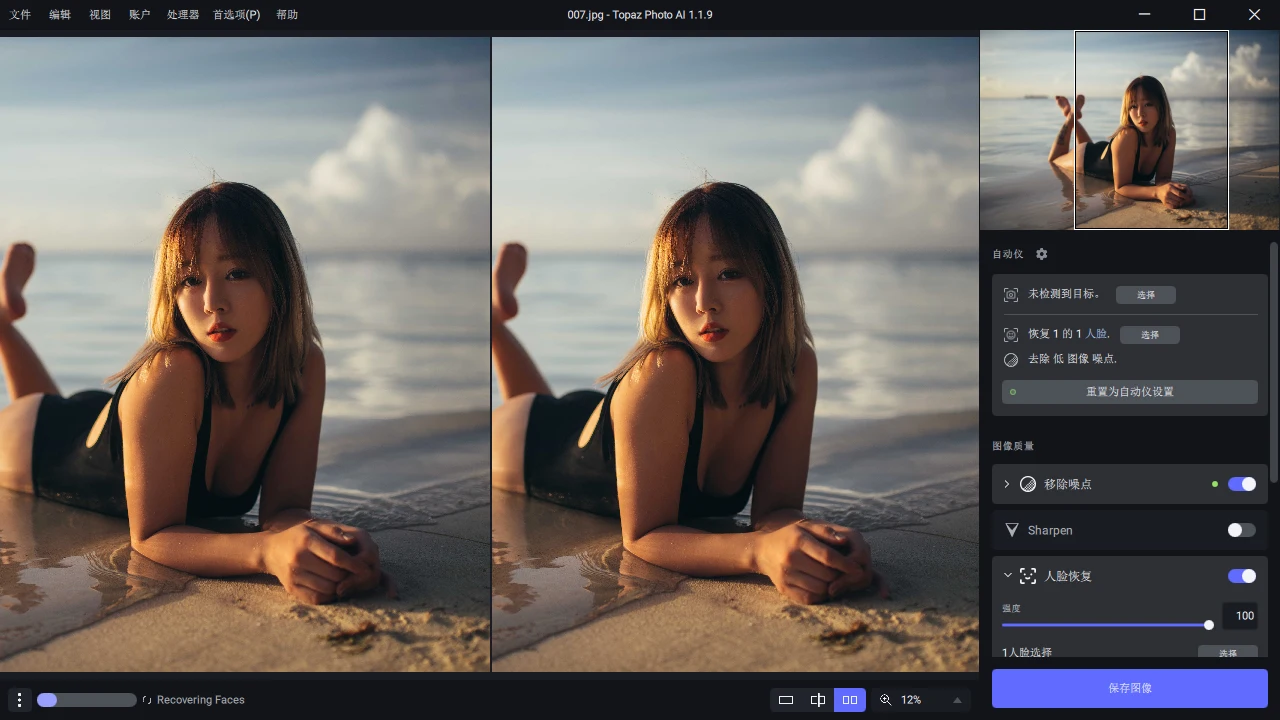Open the 视图 menu
The width and height of the screenshot is (1280, 720).
pyautogui.click(x=99, y=15)
